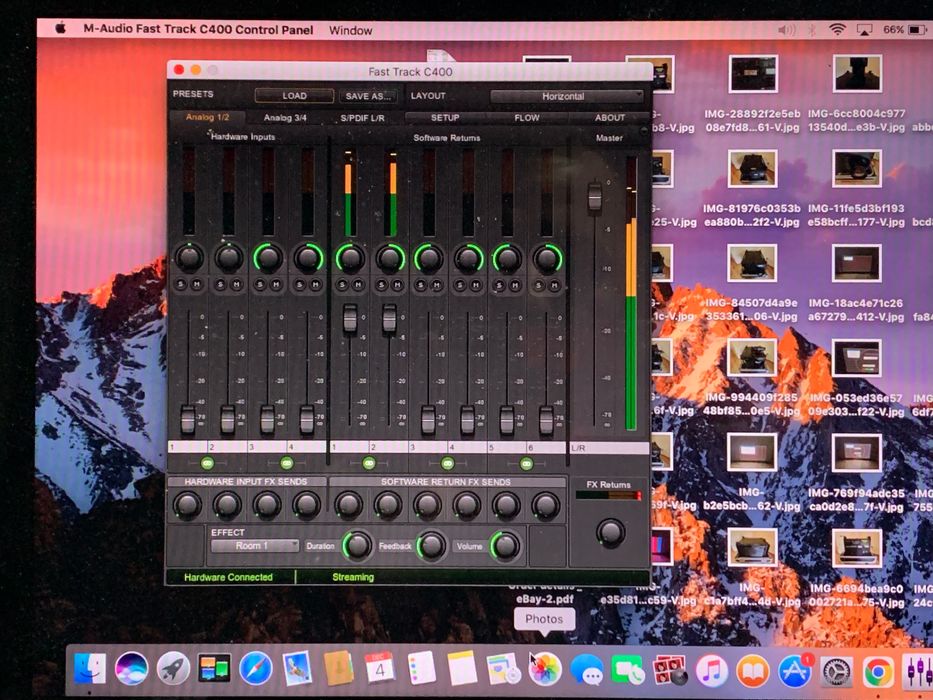Click the last Software Return FX Send knob
The height and width of the screenshot is (700, 933).
[546, 505]
